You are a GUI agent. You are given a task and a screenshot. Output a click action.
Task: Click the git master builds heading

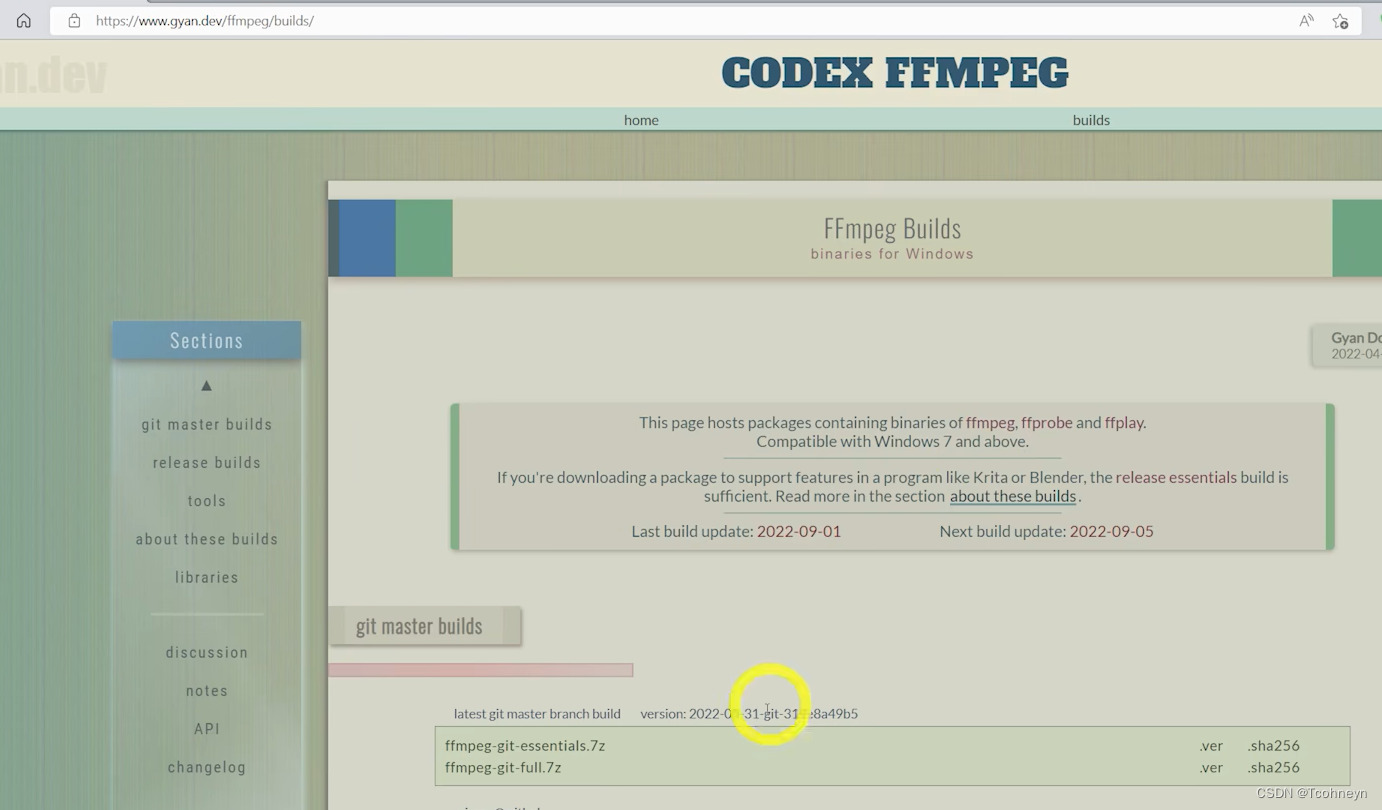(x=420, y=626)
